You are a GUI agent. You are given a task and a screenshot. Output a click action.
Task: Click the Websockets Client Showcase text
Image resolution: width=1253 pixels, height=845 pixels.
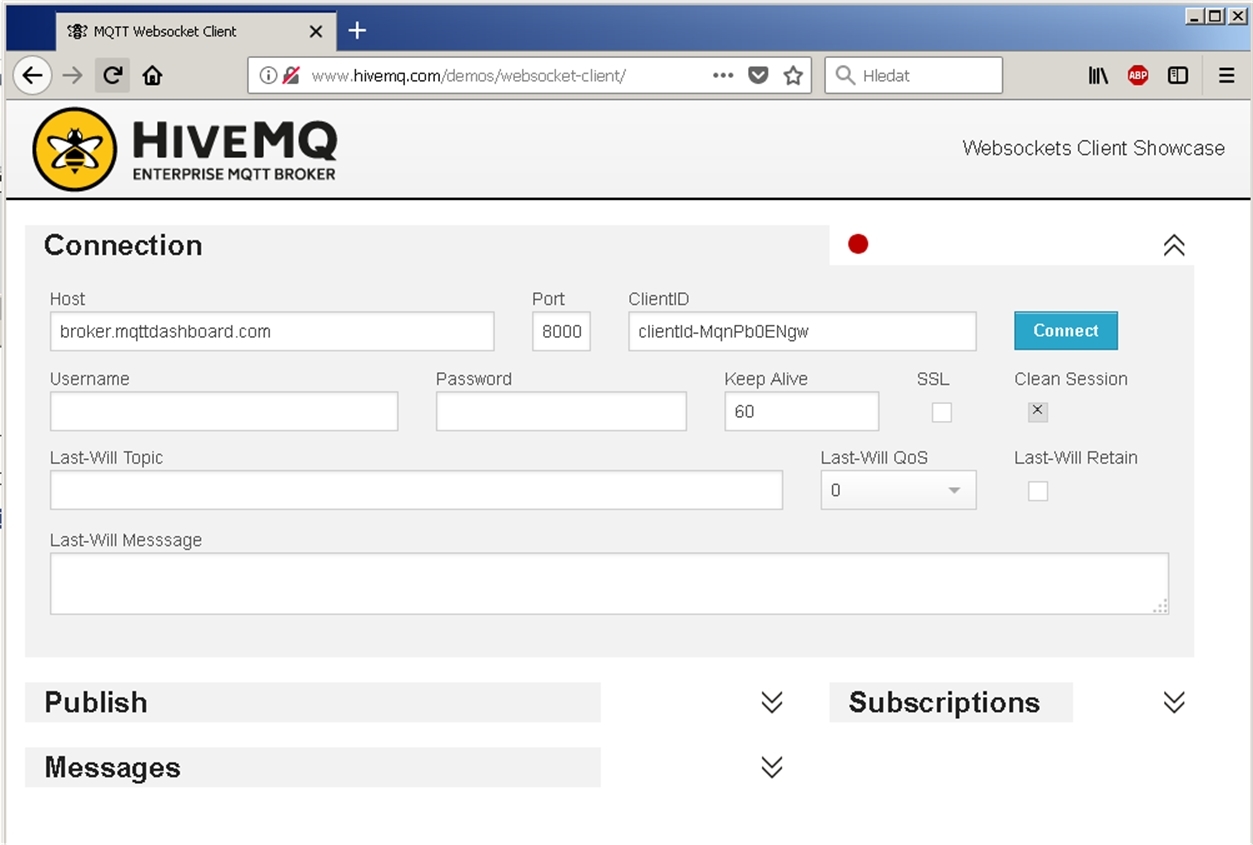click(1093, 148)
